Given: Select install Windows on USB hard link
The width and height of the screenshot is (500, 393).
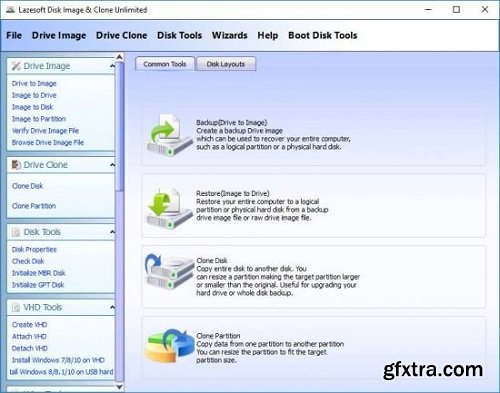Looking at the screenshot, I should [61, 372].
